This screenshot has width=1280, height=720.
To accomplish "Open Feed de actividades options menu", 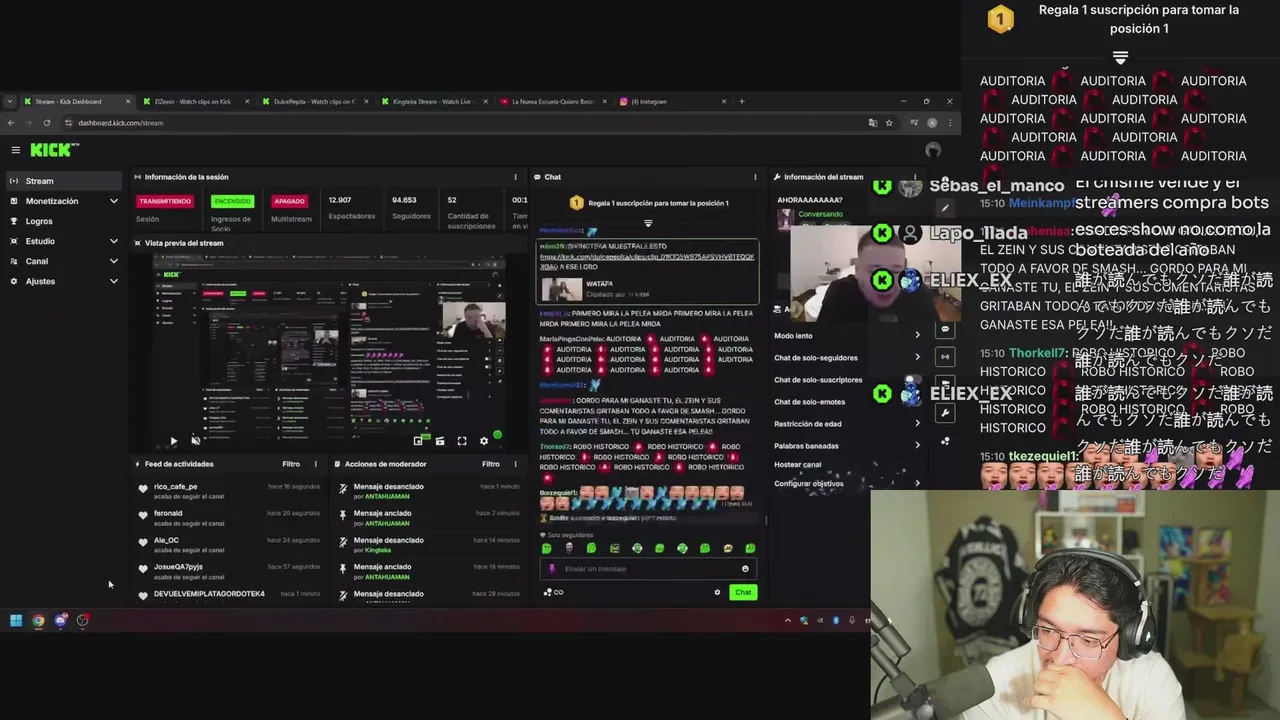I will [x=315, y=464].
